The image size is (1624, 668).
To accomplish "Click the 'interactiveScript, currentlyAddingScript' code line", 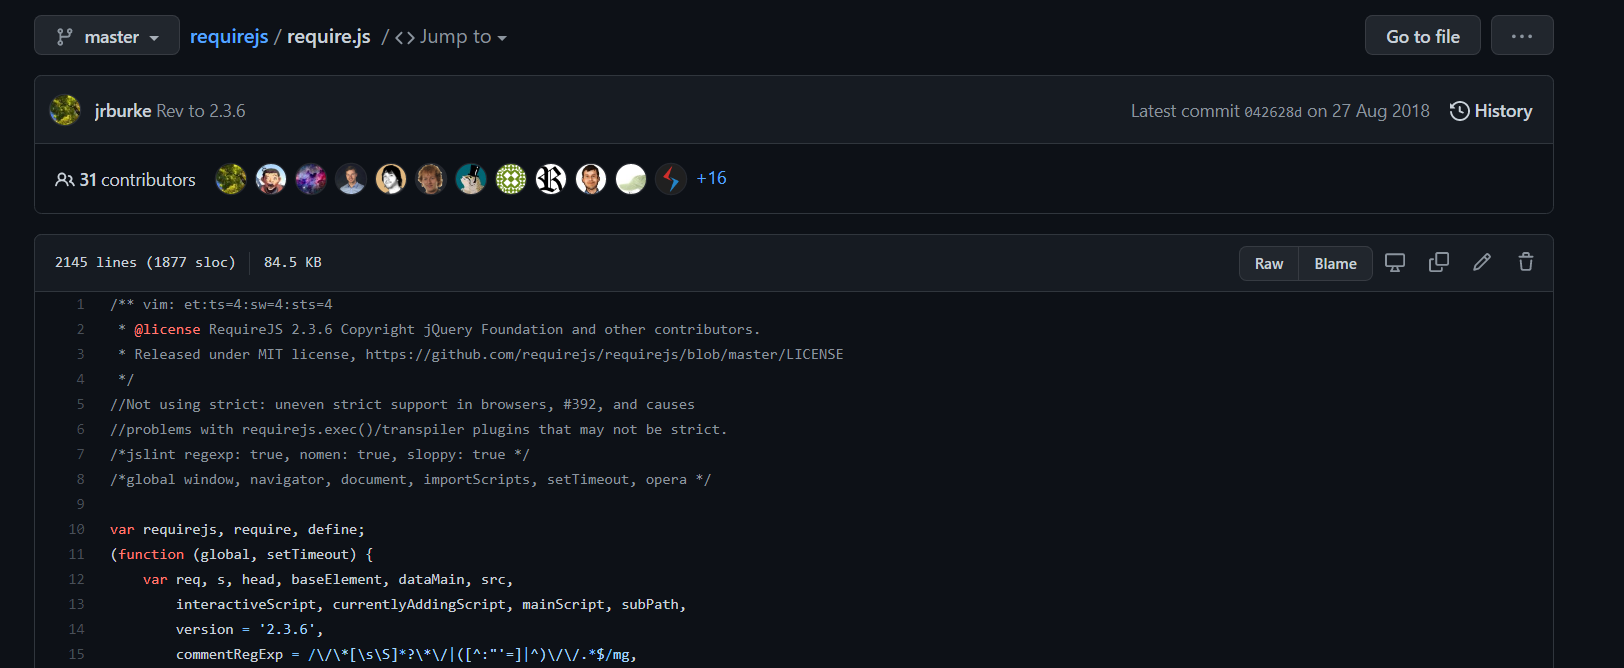I will [431, 604].
